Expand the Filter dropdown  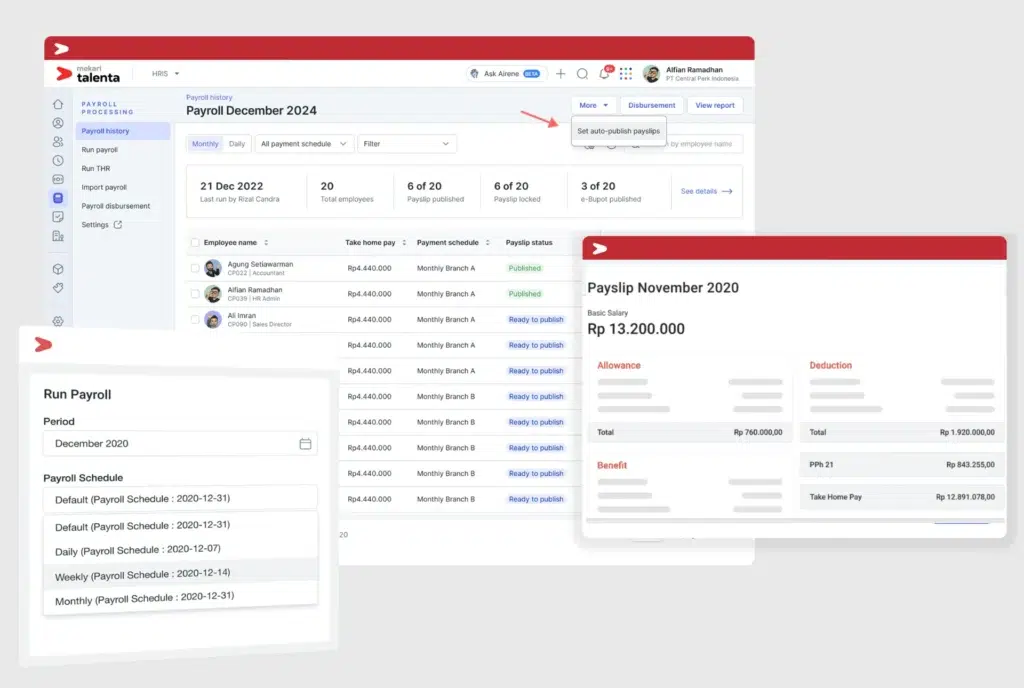pos(407,143)
